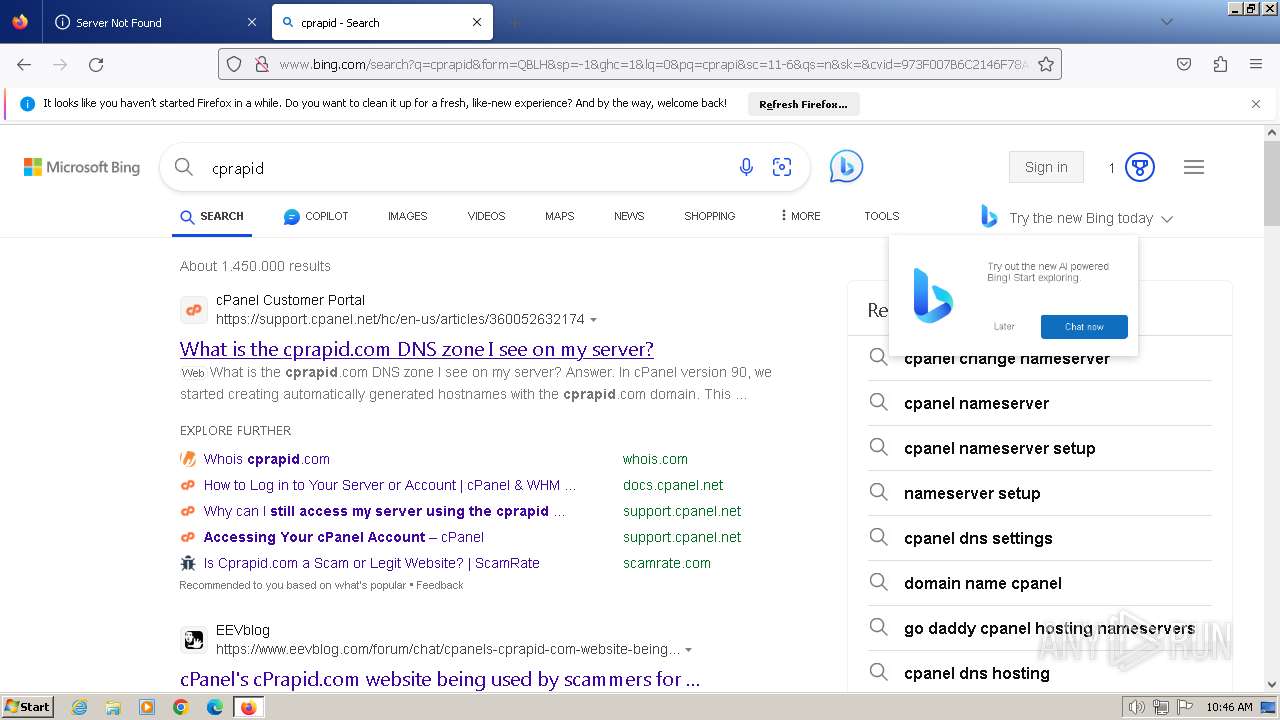Screen dimensions: 1280x720
Task: Click Feedback under Explore Further
Action: (x=440, y=585)
